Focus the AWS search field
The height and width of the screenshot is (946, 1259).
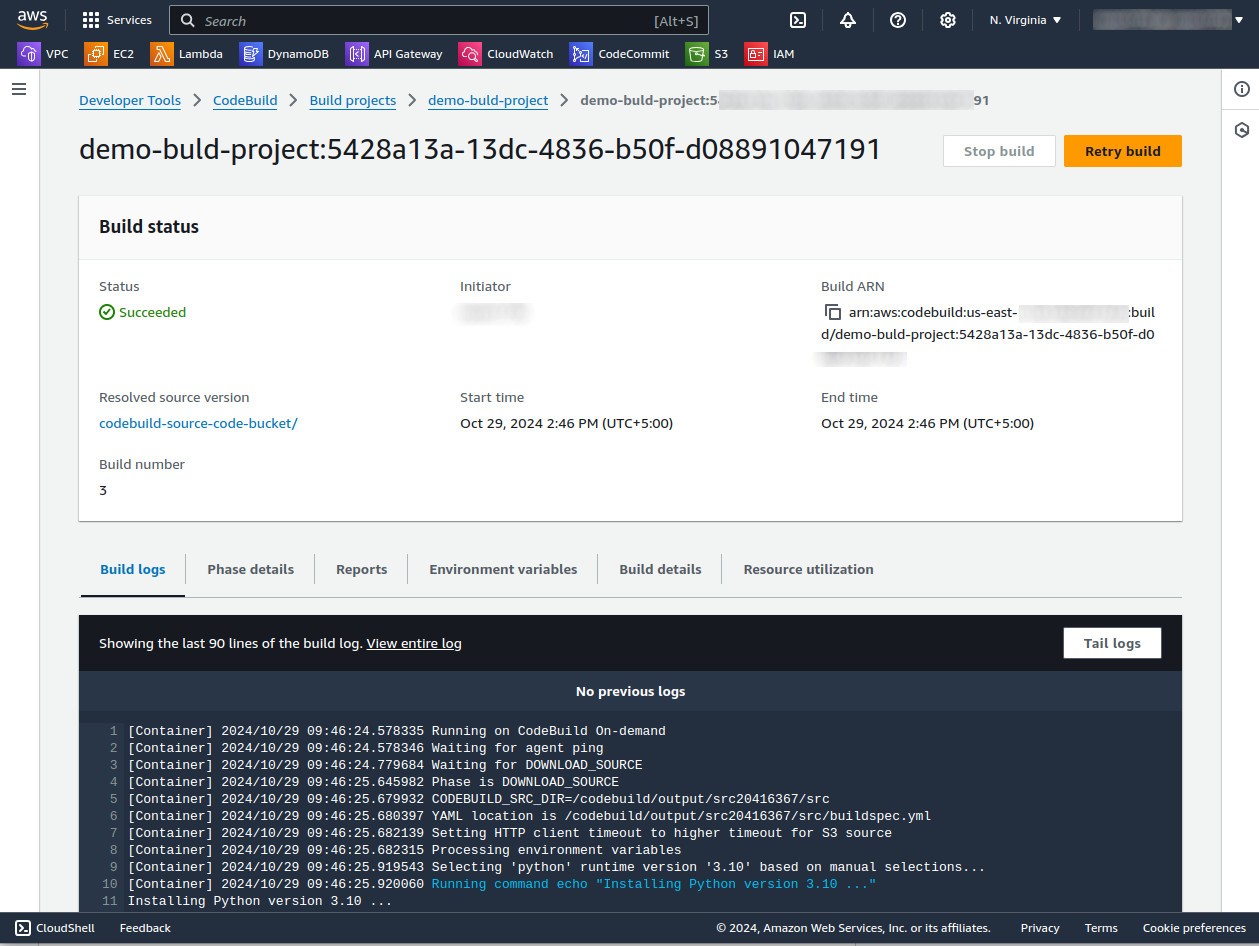(x=439, y=20)
